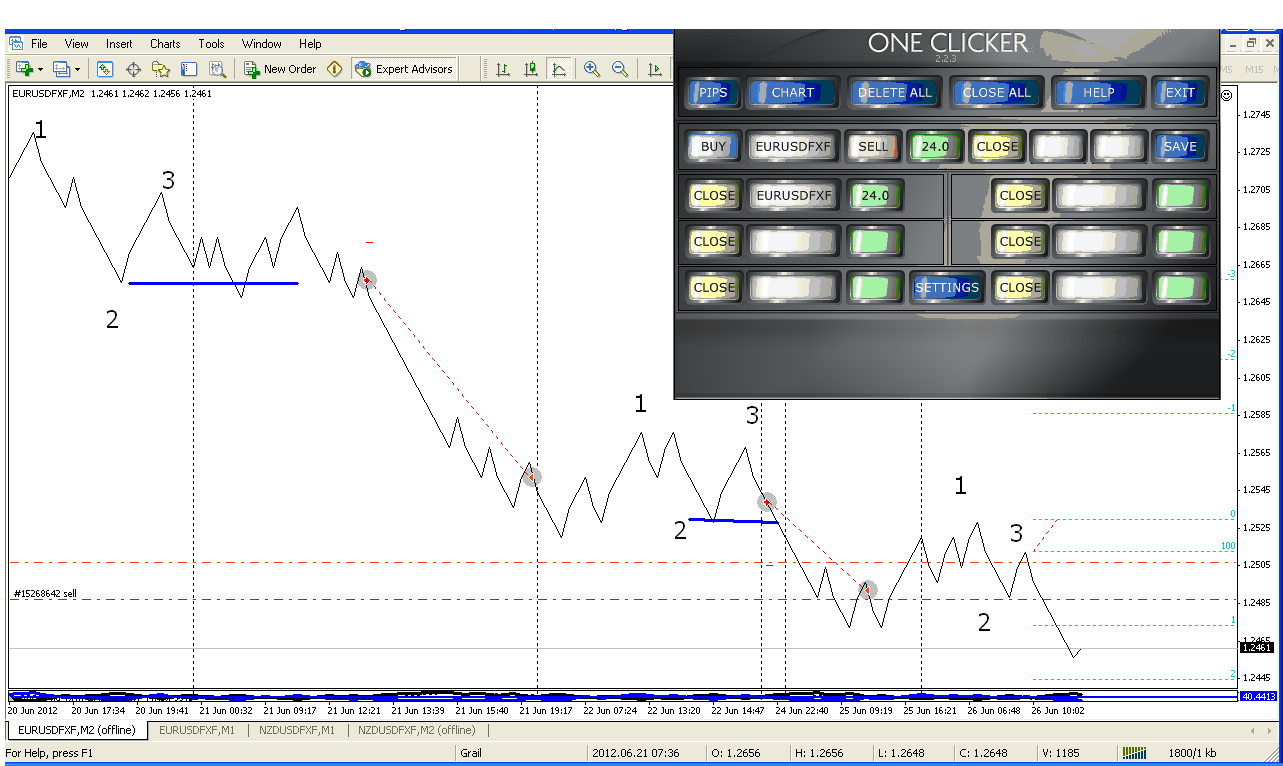Image resolution: width=1283 pixels, height=766 pixels.
Task: Click the #15268642 sell order line label
Action: [x=45, y=594]
